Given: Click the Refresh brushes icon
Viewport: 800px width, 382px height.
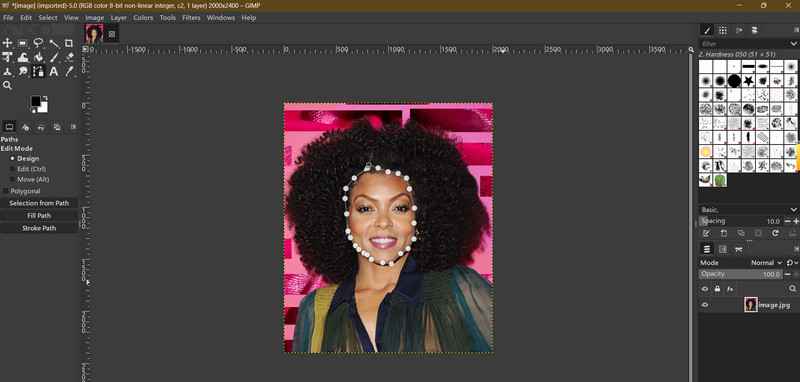Looking at the screenshot, I should (775, 233).
